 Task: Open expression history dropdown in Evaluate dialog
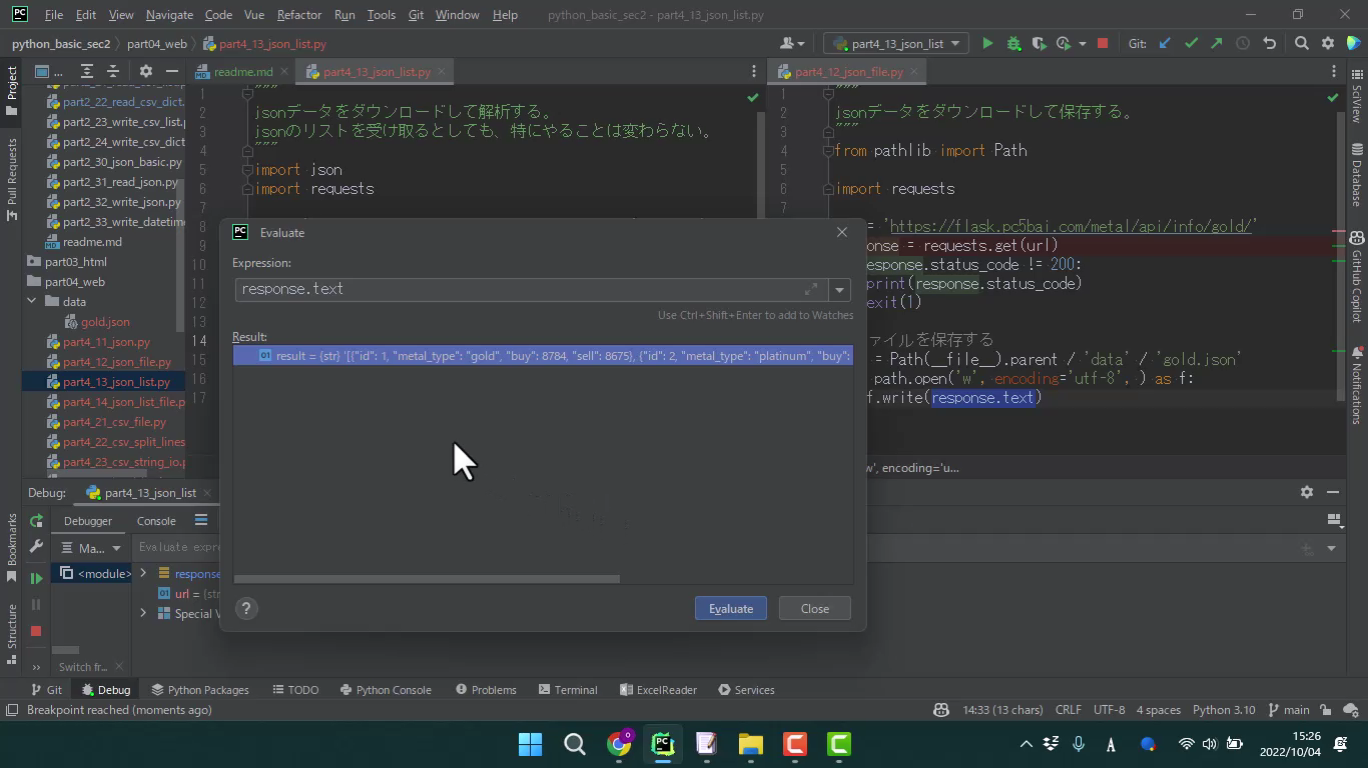tap(840, 290)
